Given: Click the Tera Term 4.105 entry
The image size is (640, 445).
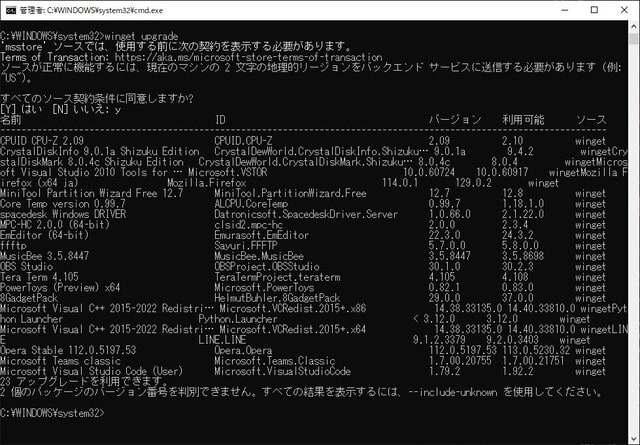Looking at the screenshot, I should click(x=40, y=277).
